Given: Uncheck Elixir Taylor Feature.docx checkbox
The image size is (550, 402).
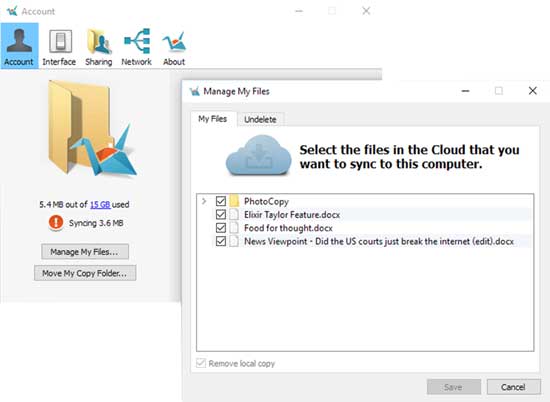Looking at the screenshot, I should click(x=221, y=215).
